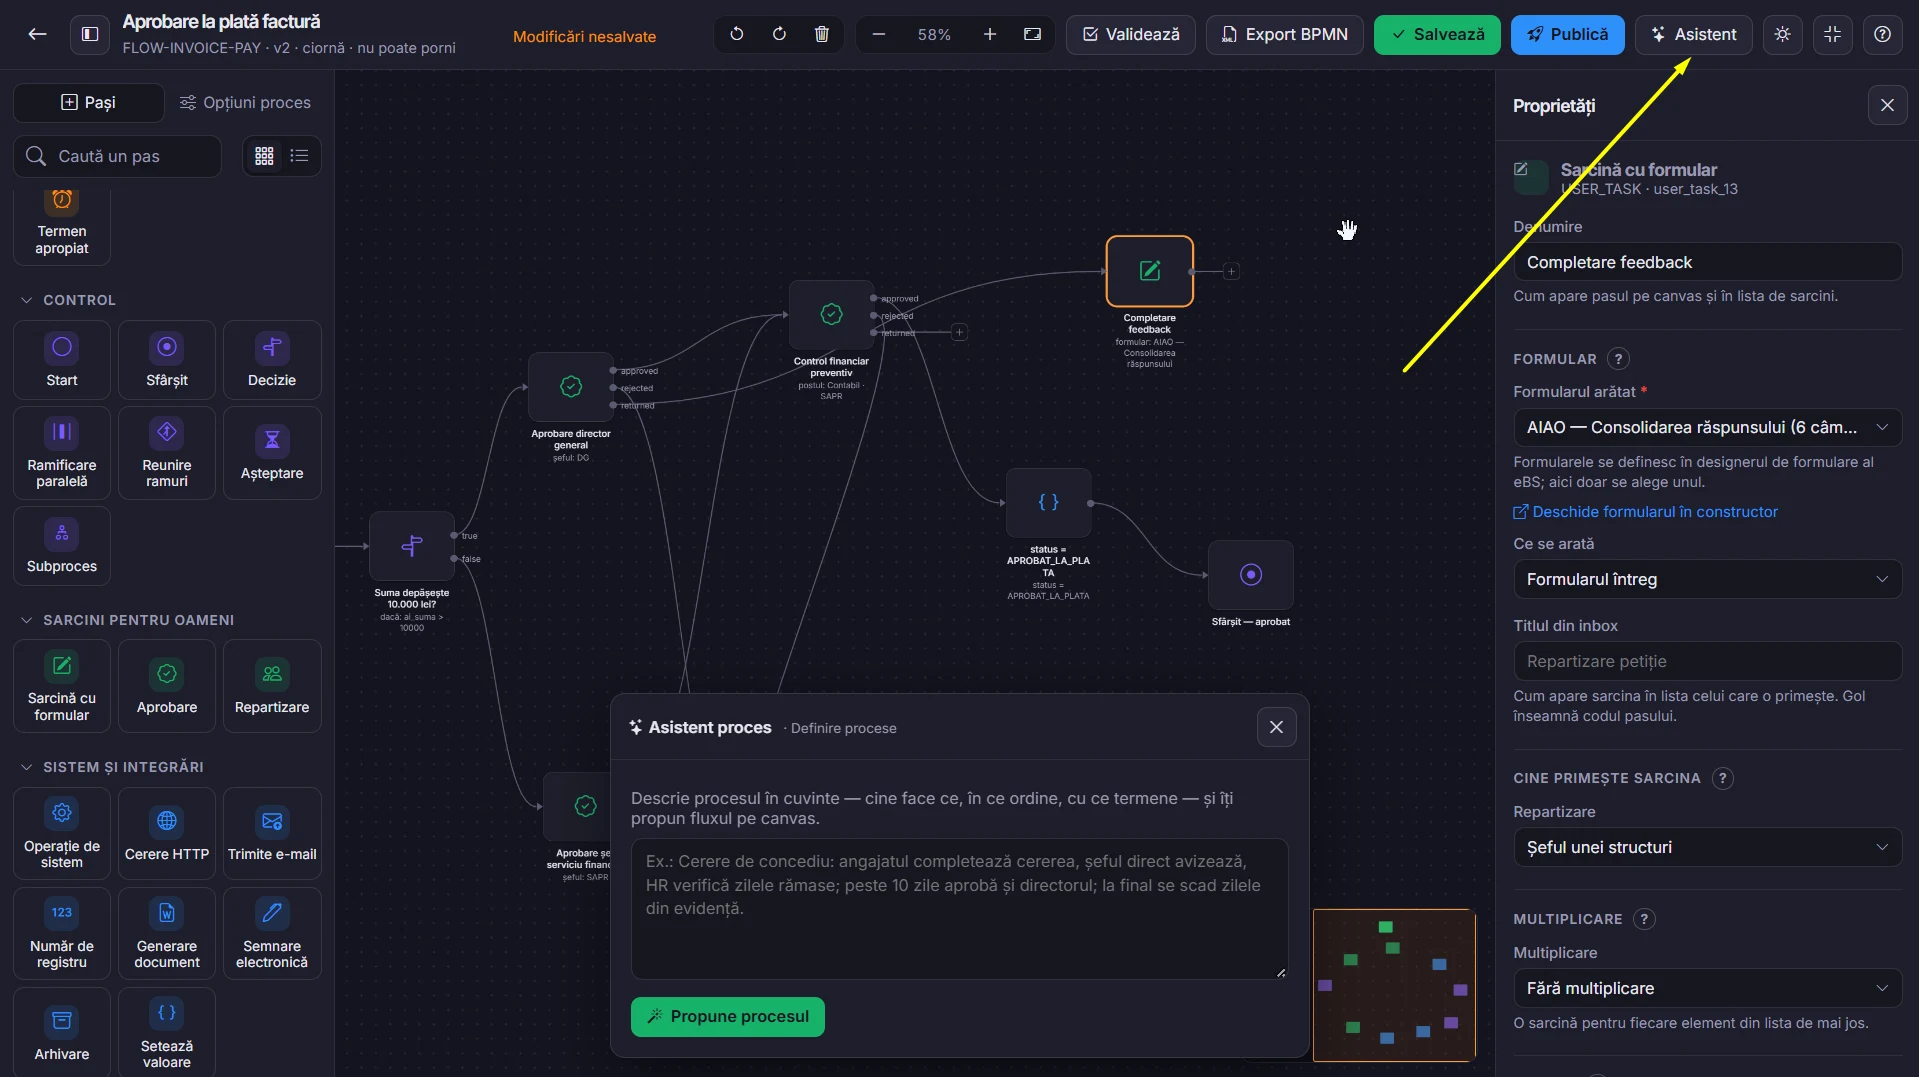Viewport: 1919px width, 1077px height.
Task: Click the process description text area
Action: pyautogui.click(x=959, y=908)
